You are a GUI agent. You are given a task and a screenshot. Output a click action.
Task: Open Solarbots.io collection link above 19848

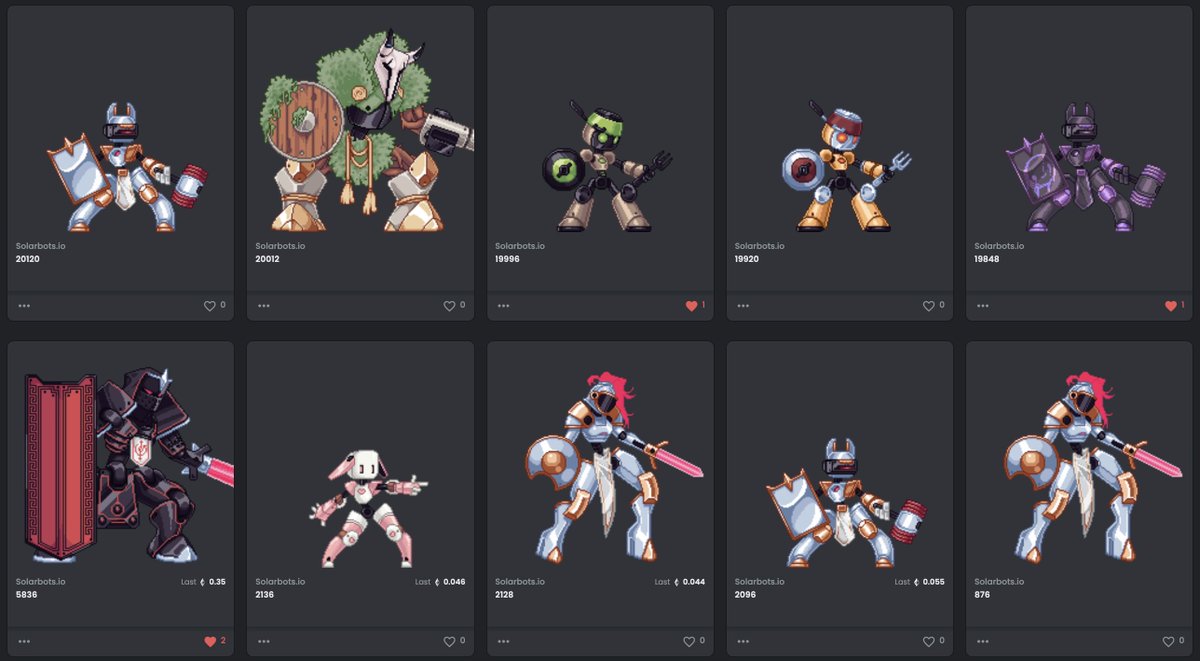tap(1000, 245)
